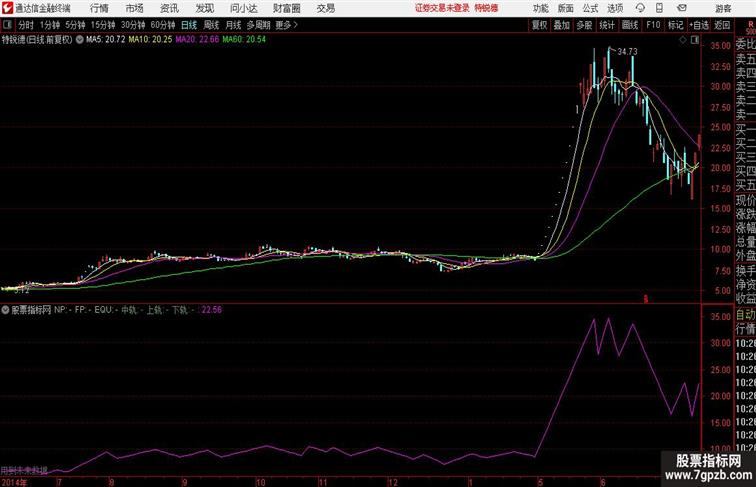Viewport: 756px width, 487px height.
Task: Expand the 更多 periods chevron
Action: coord(287,25)
